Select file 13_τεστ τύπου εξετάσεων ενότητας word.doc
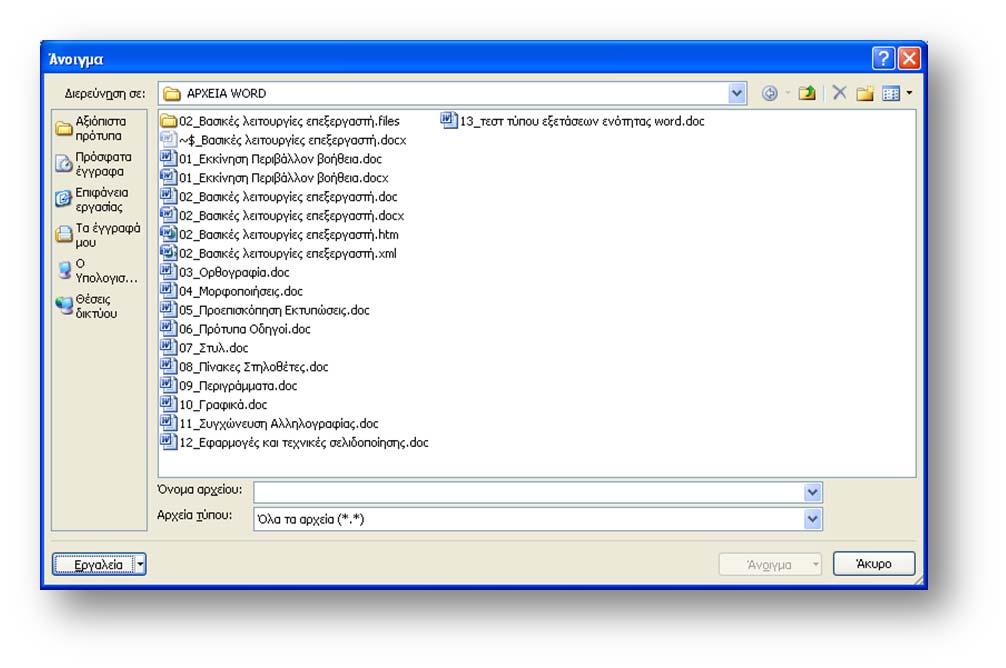This screenshot has height=668, width=1006. (572, 121)
